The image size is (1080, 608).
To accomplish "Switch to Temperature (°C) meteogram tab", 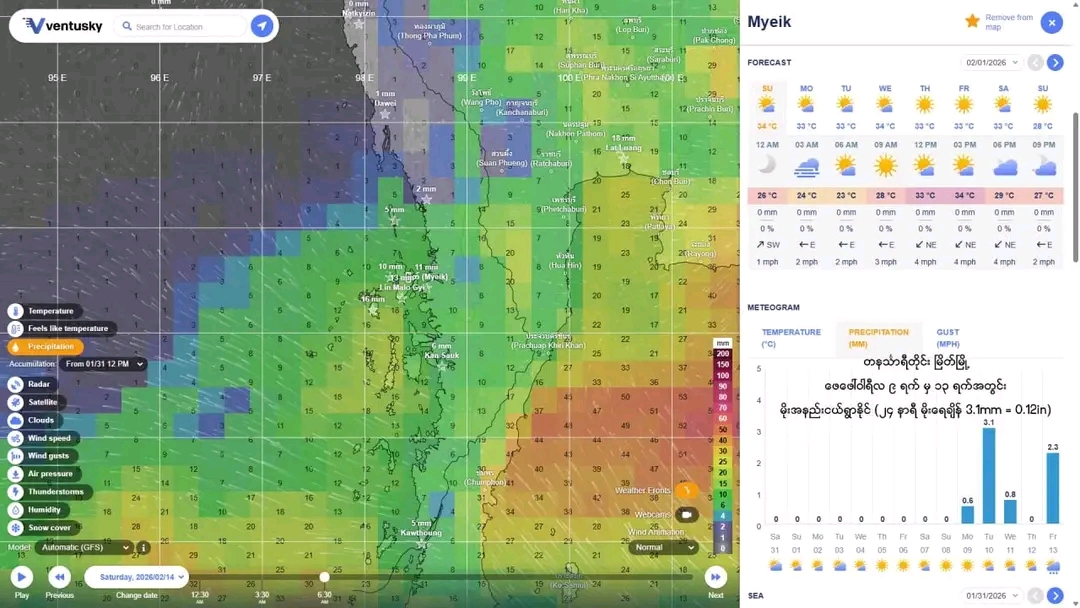I will click(x=791, y=337).
